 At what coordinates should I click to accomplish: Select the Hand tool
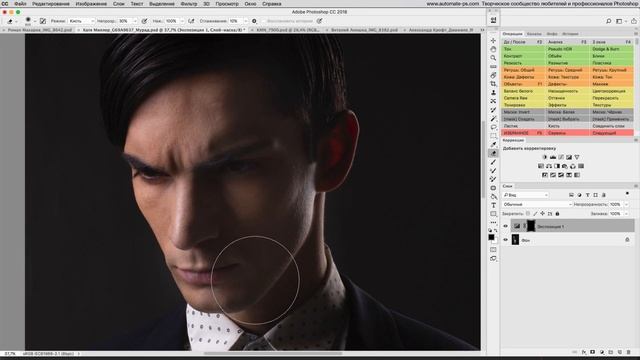pos(493,49)
